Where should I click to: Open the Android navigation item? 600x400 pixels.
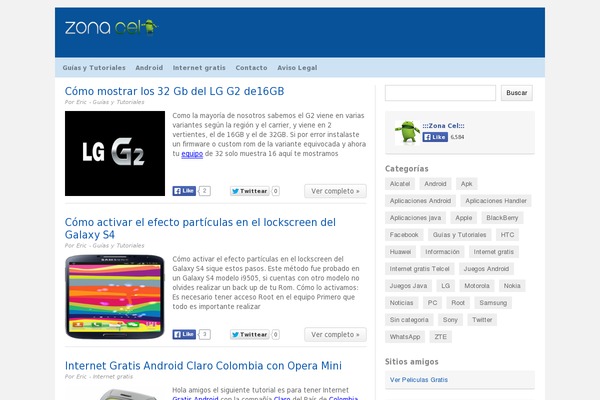point(149,68)
